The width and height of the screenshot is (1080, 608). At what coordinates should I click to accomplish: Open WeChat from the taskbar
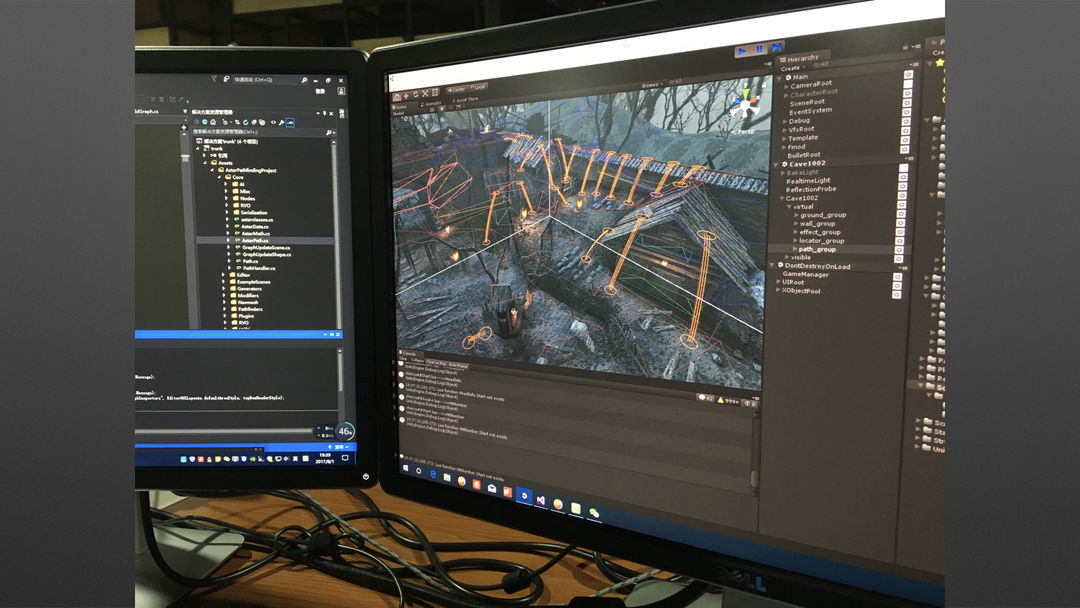594,512
